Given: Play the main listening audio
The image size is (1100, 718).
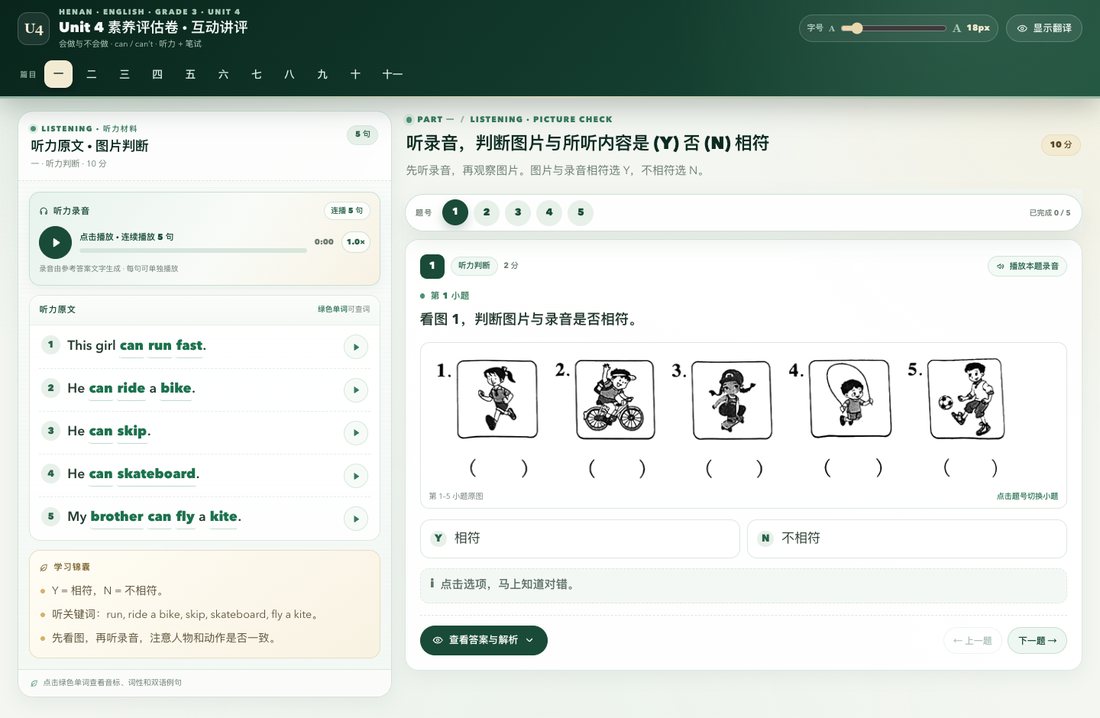Looking at the screenshot, I should tap(55, 243).
